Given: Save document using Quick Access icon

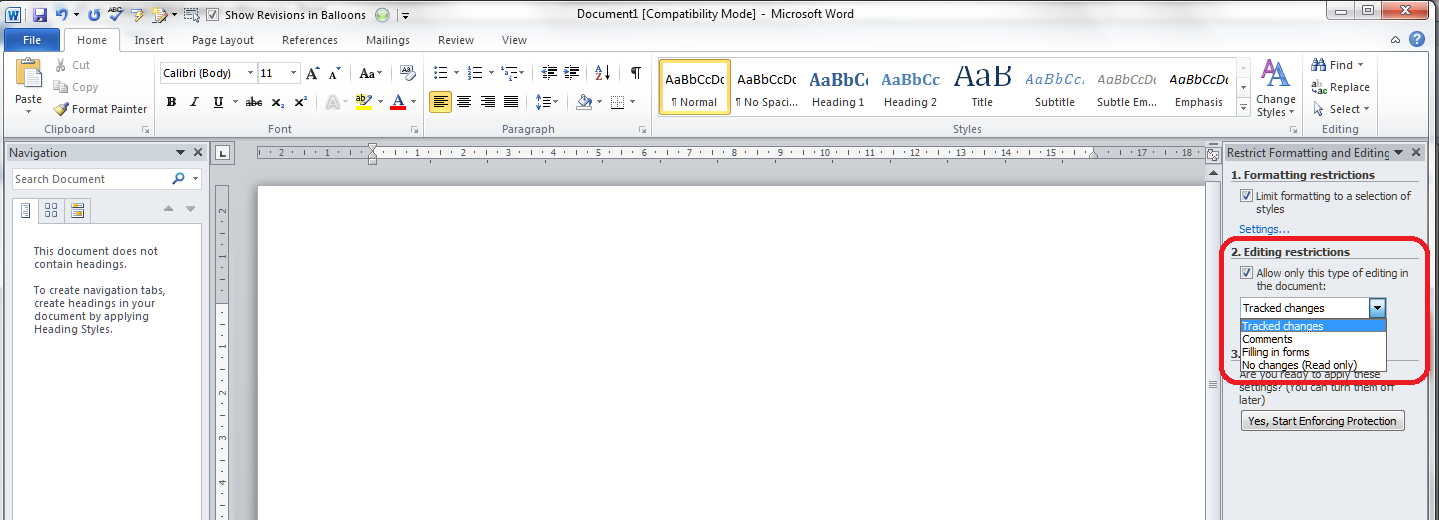Looking at the screenshot, I should 40,15.
